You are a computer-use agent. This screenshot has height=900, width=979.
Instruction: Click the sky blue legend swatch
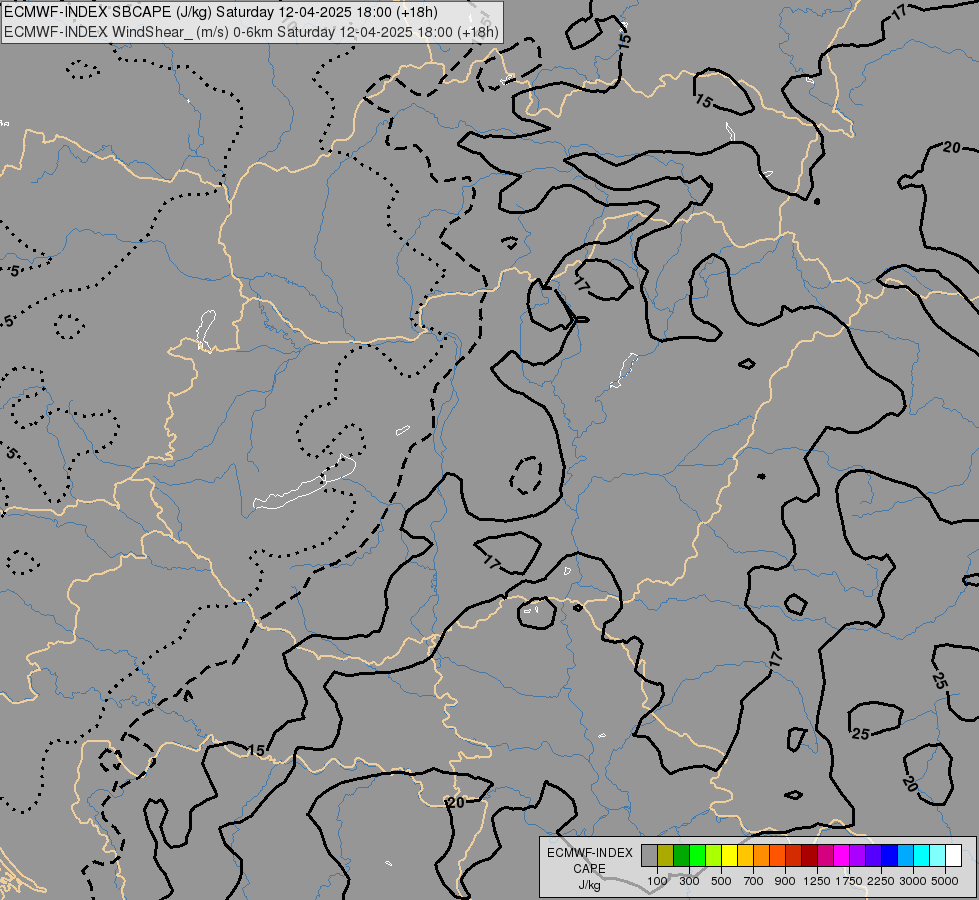coord(905,855)
